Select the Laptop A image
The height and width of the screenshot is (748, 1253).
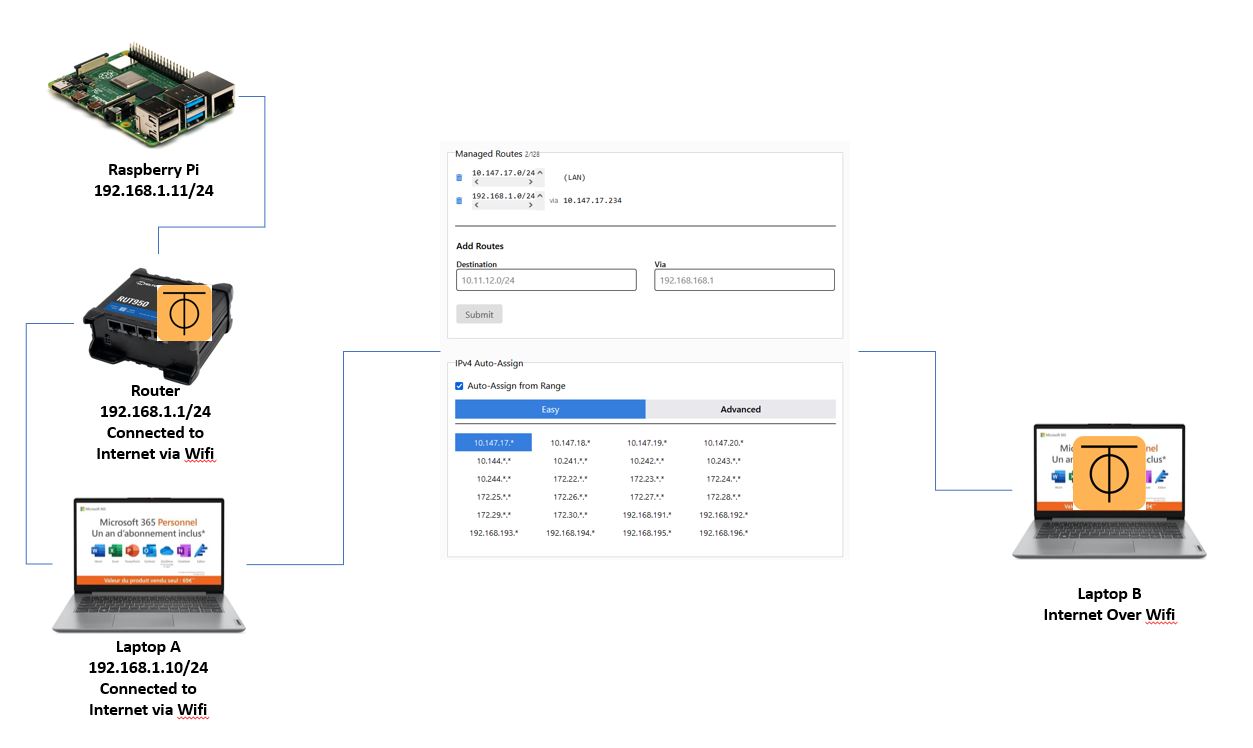(148, 565)
